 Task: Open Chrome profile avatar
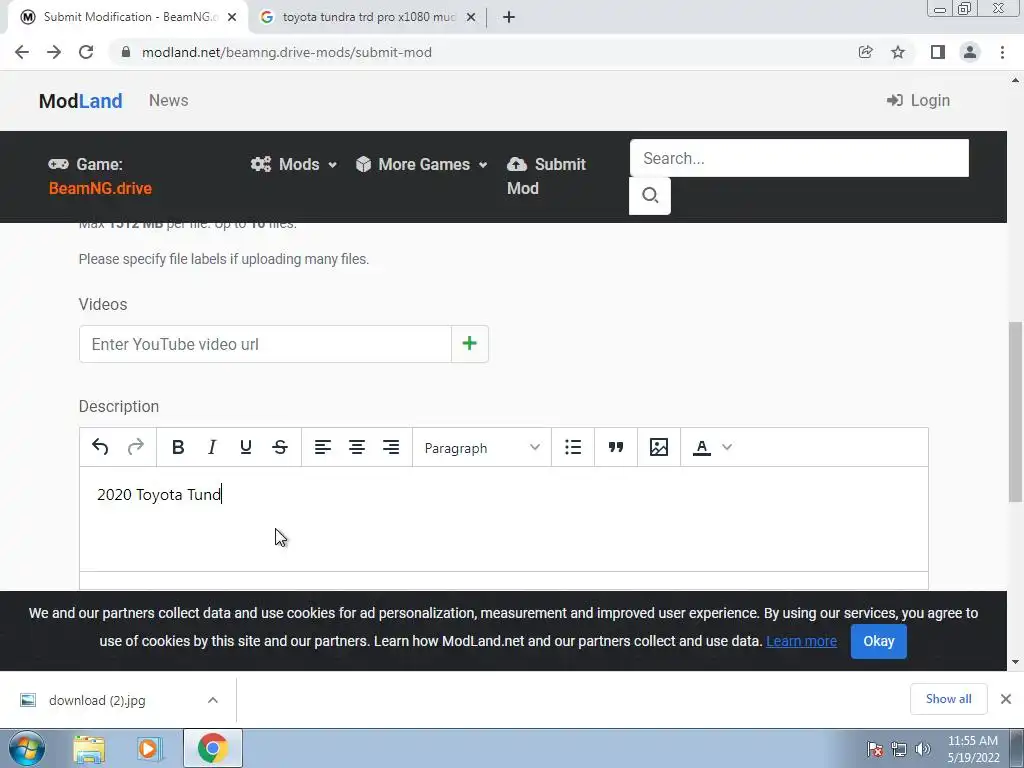(970, 52)
